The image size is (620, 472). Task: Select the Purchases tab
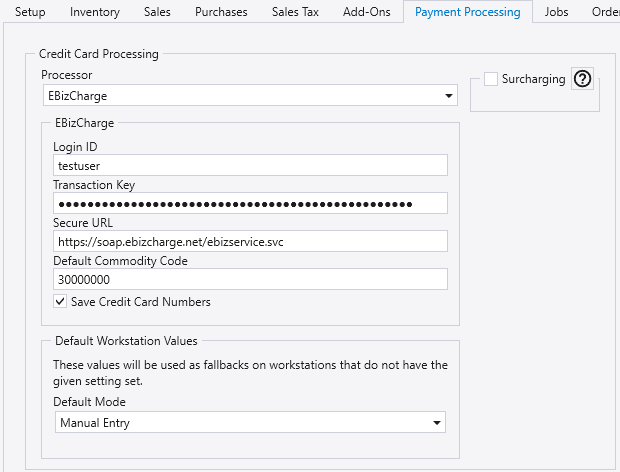tap(222, 12)
